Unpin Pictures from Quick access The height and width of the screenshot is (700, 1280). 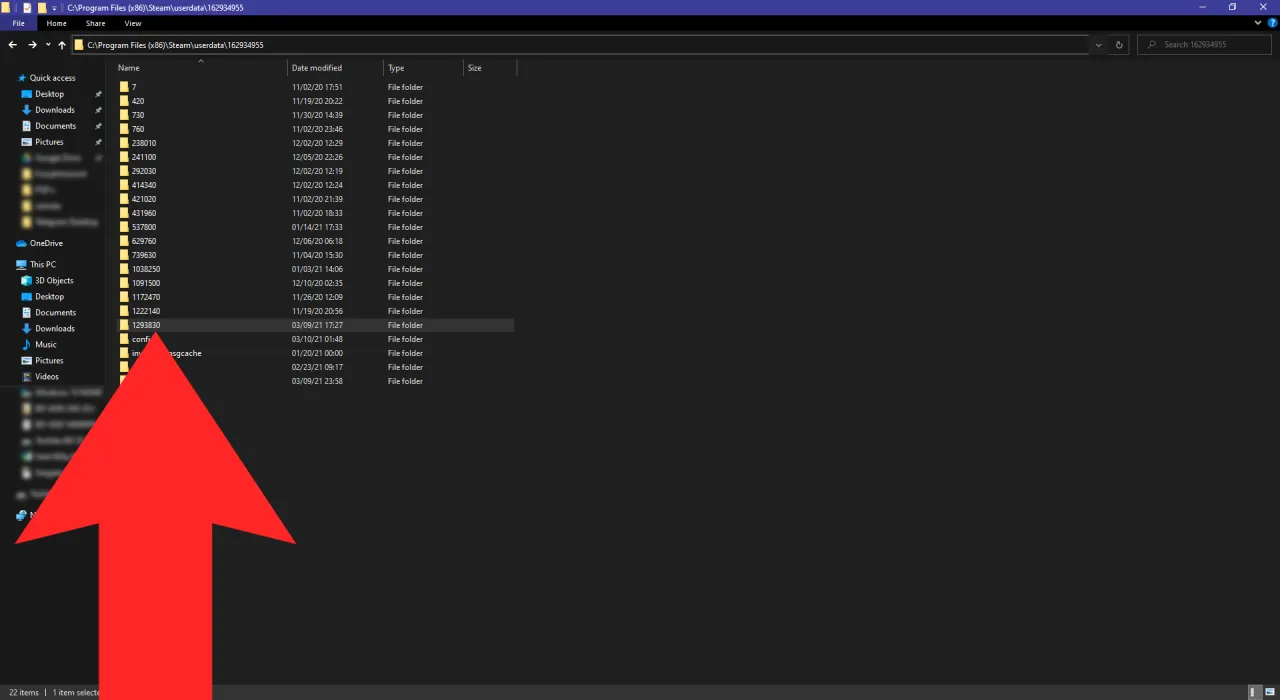98,141
